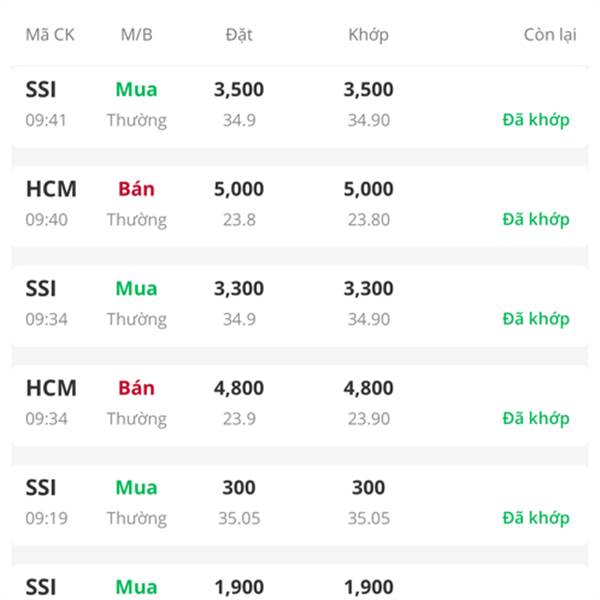Click Đã khớp status of 4,800 HCM order
Image resolution: width=600 pixels, height=600 pixels.
(536, 418)
